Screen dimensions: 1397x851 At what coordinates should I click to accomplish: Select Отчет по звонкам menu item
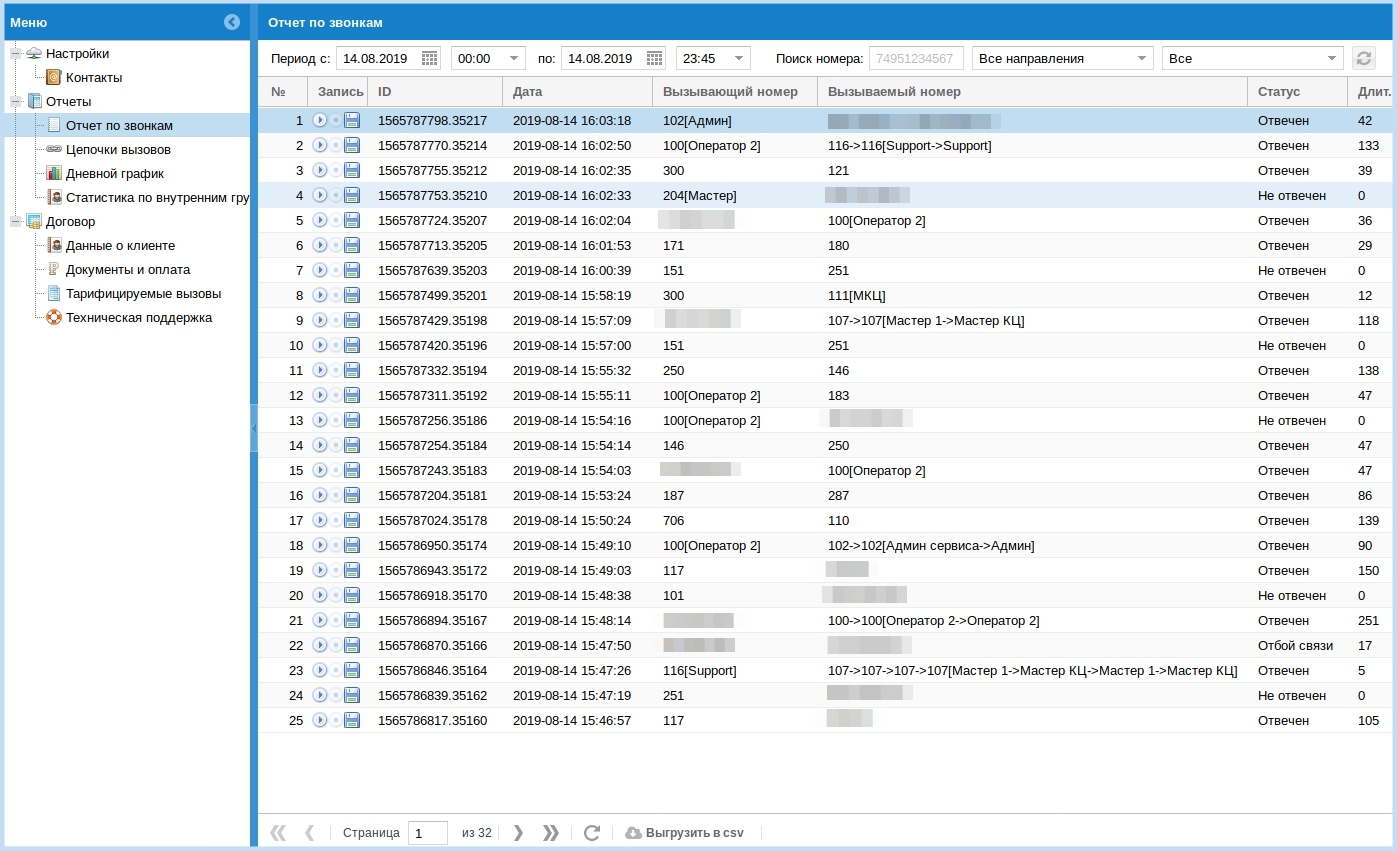tap(119, 125)
